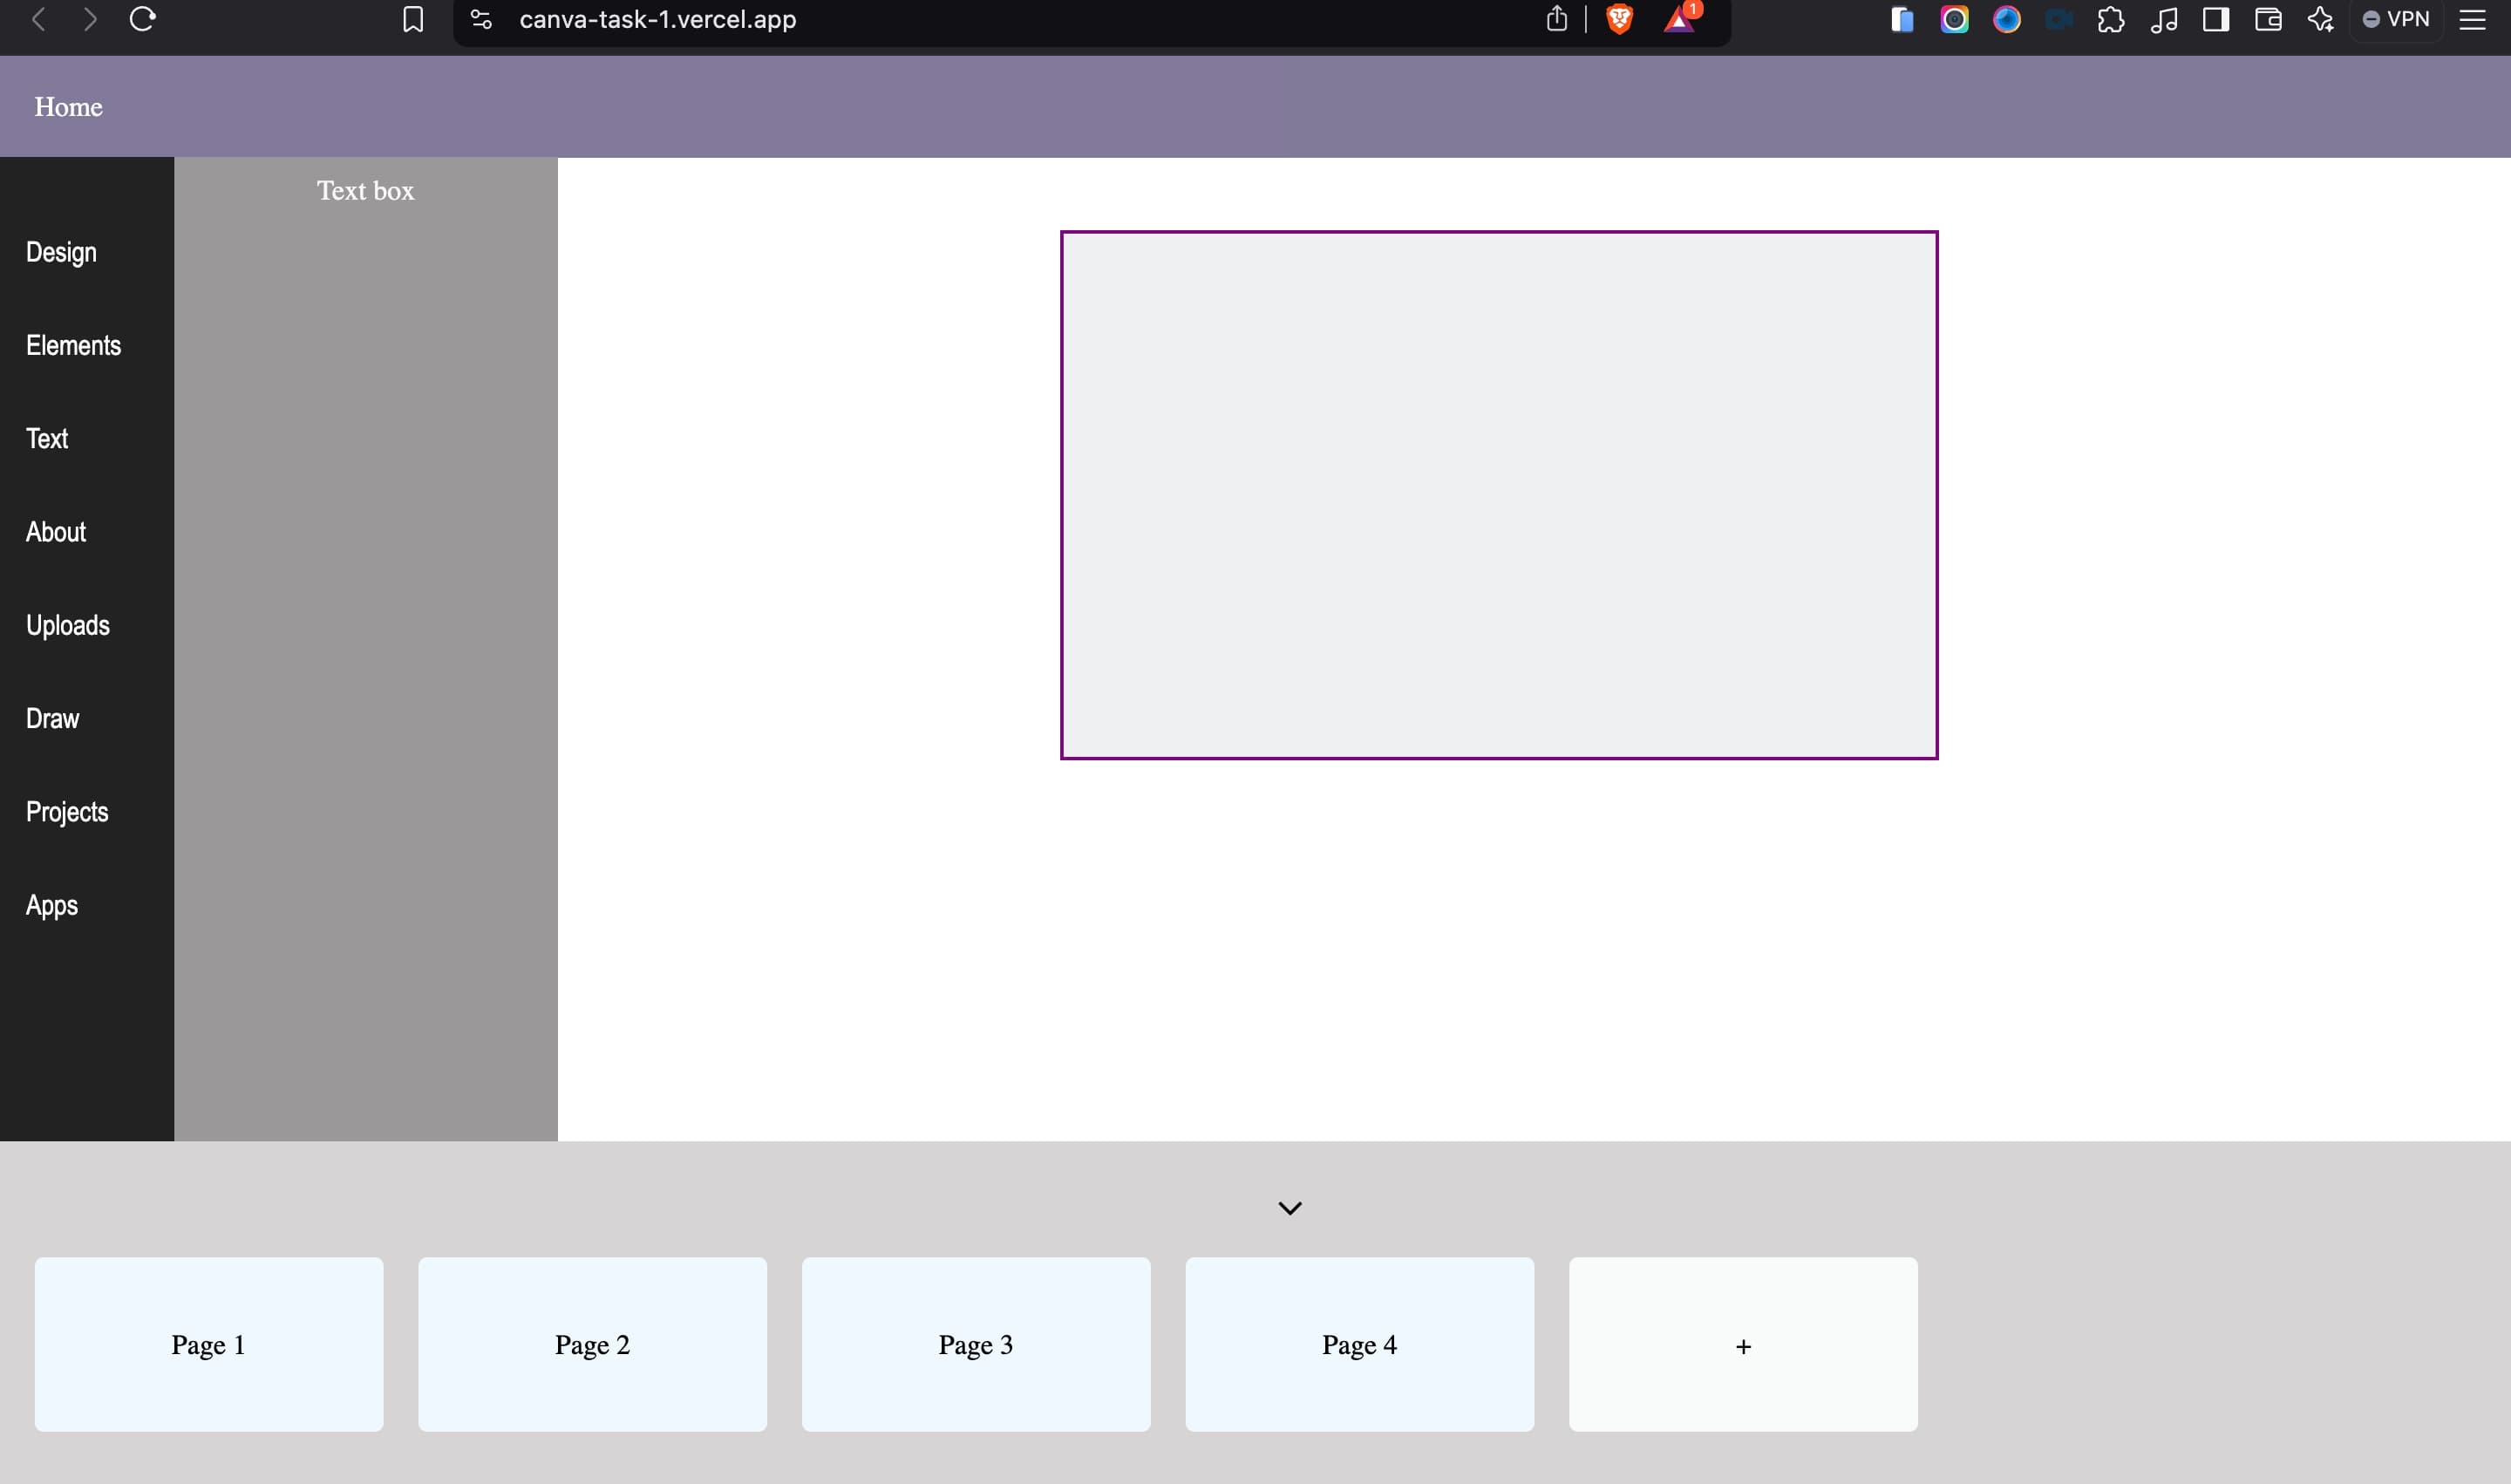Bookmark this page using the bookmark icon
Image resolution: width=2511 pixels, height=1484 pixels.
pos(413,19)
